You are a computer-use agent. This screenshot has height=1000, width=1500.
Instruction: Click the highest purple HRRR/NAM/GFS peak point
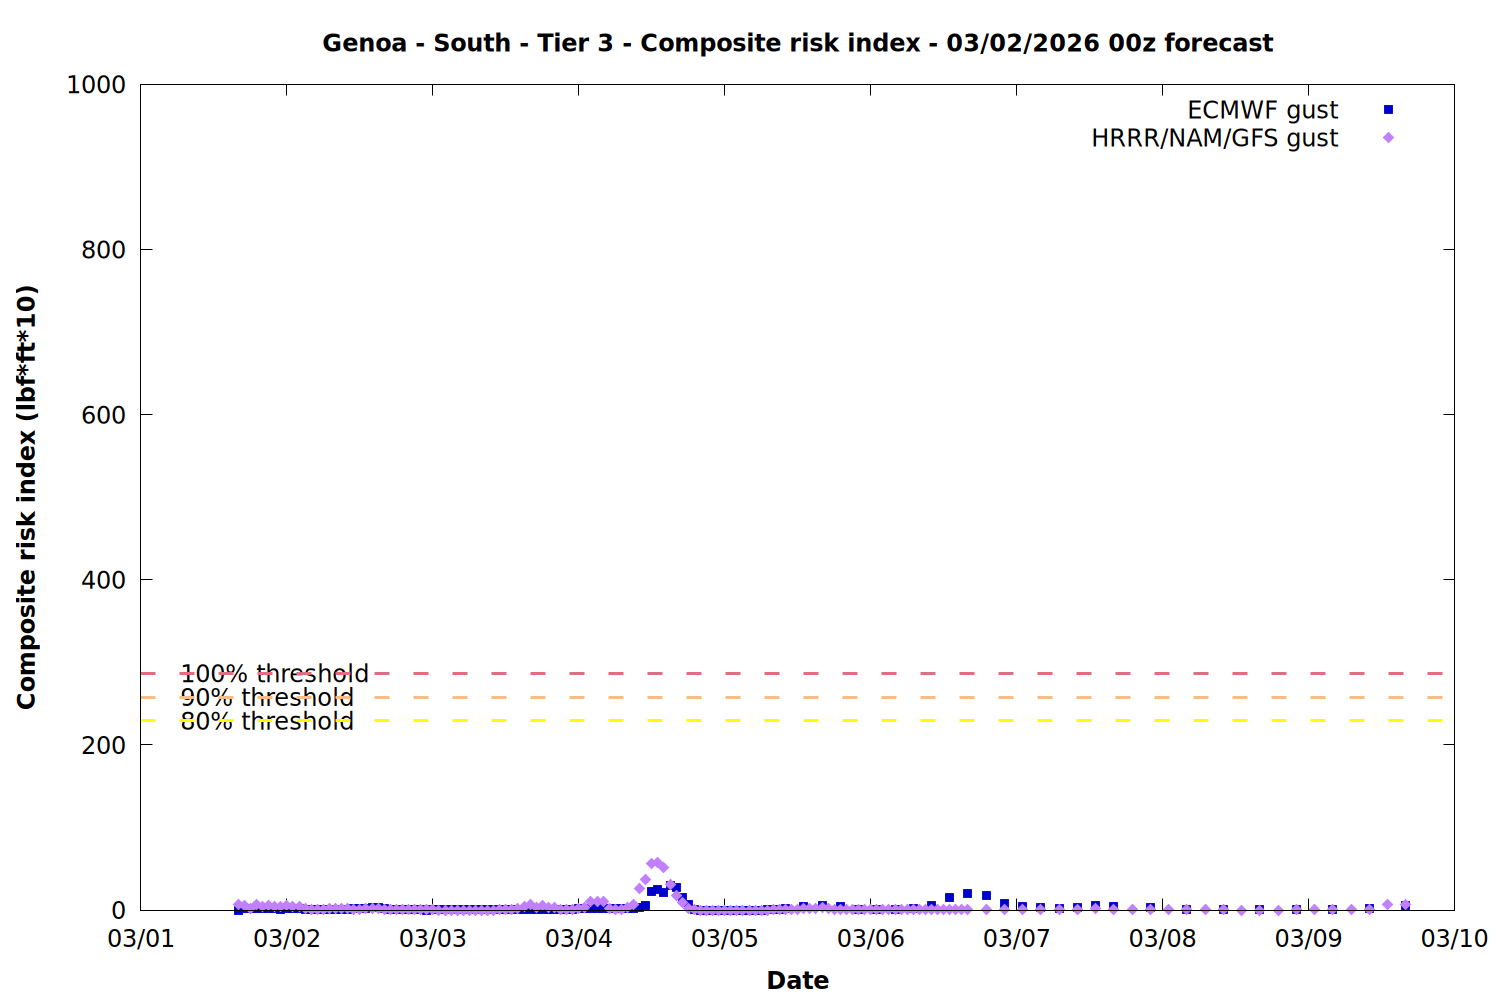pos(657,862)
